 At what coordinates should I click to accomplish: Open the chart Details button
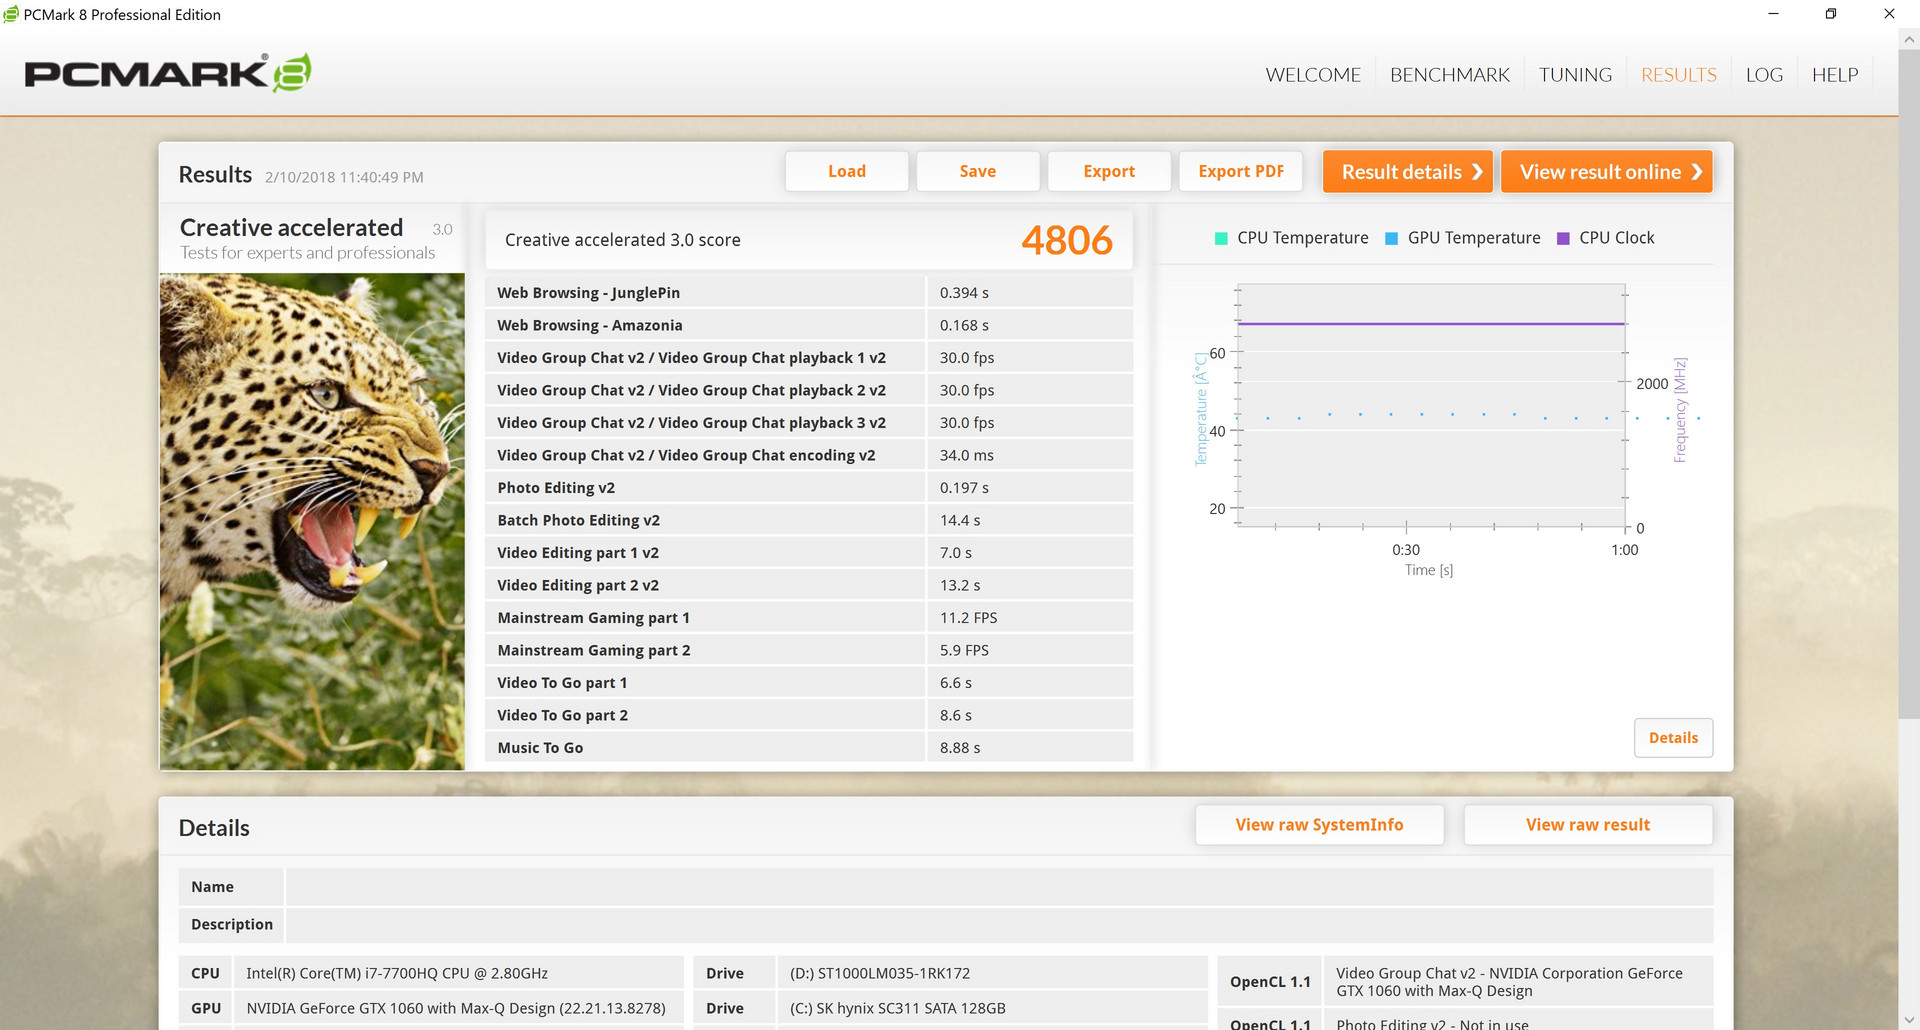[1673, 738]
